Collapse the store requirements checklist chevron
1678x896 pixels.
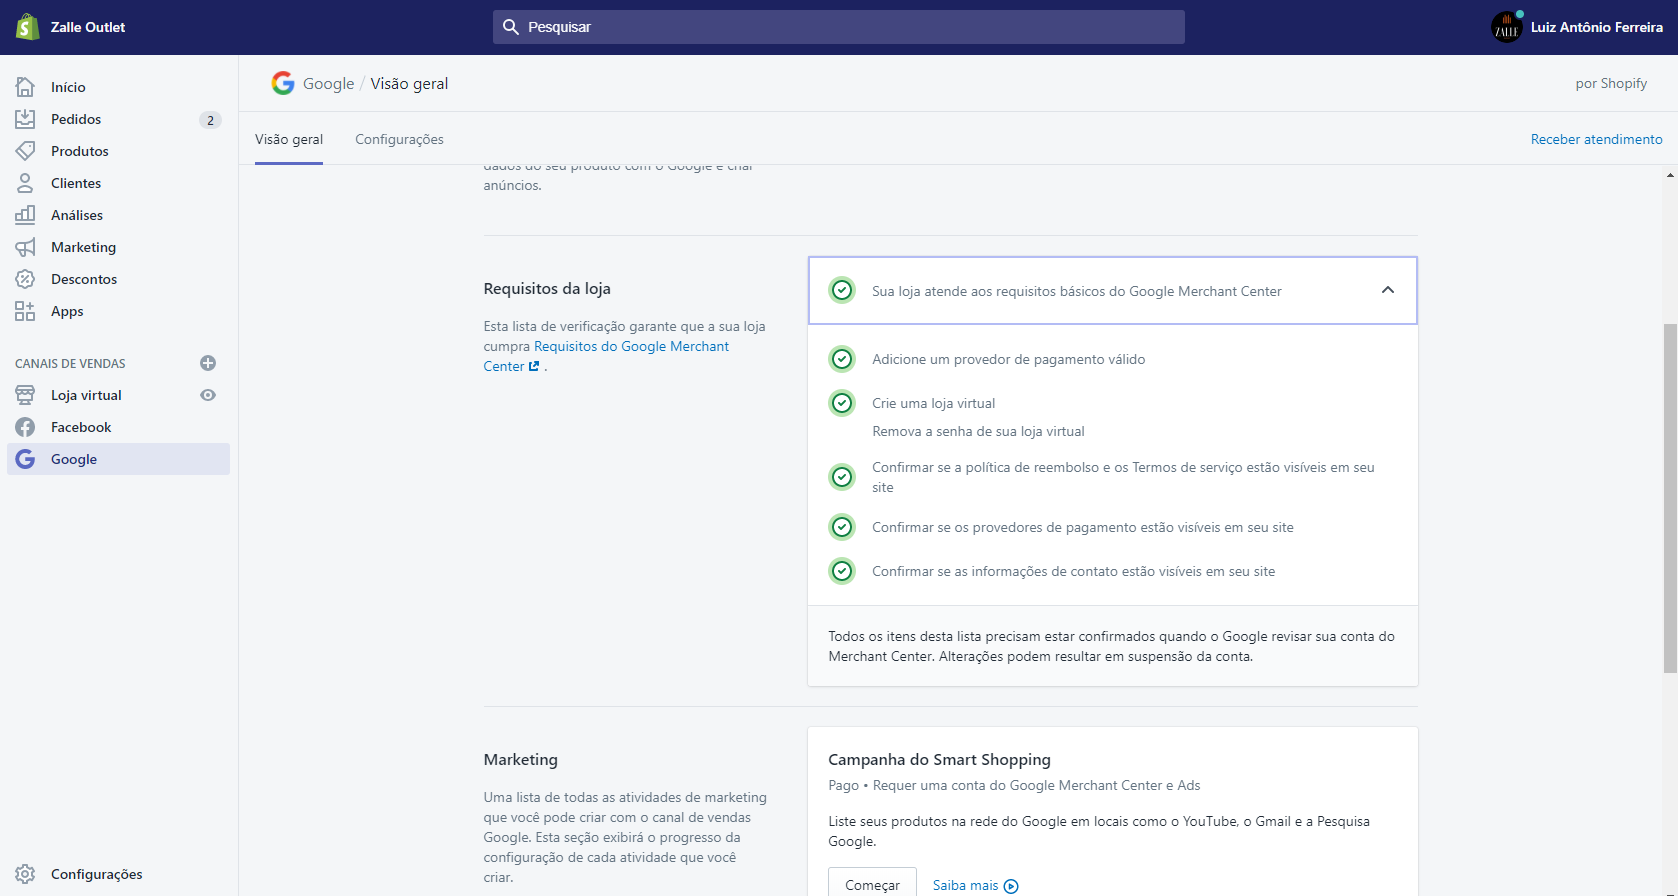click(x=1388, y=290)
